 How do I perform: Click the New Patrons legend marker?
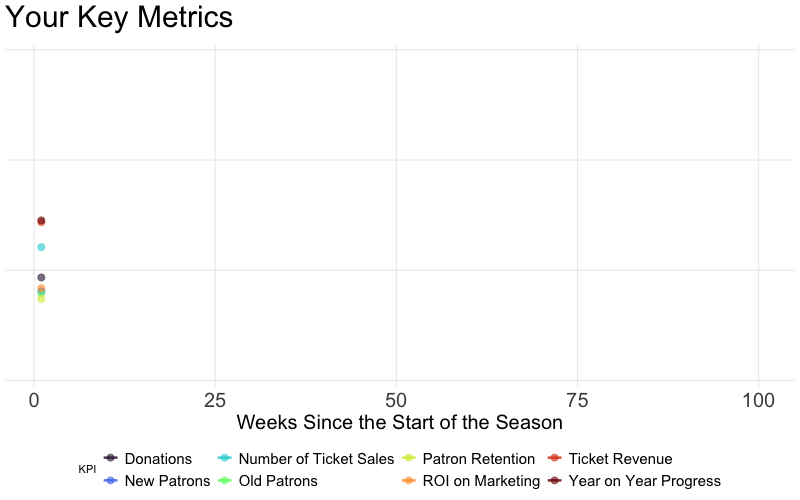(110, 481)
